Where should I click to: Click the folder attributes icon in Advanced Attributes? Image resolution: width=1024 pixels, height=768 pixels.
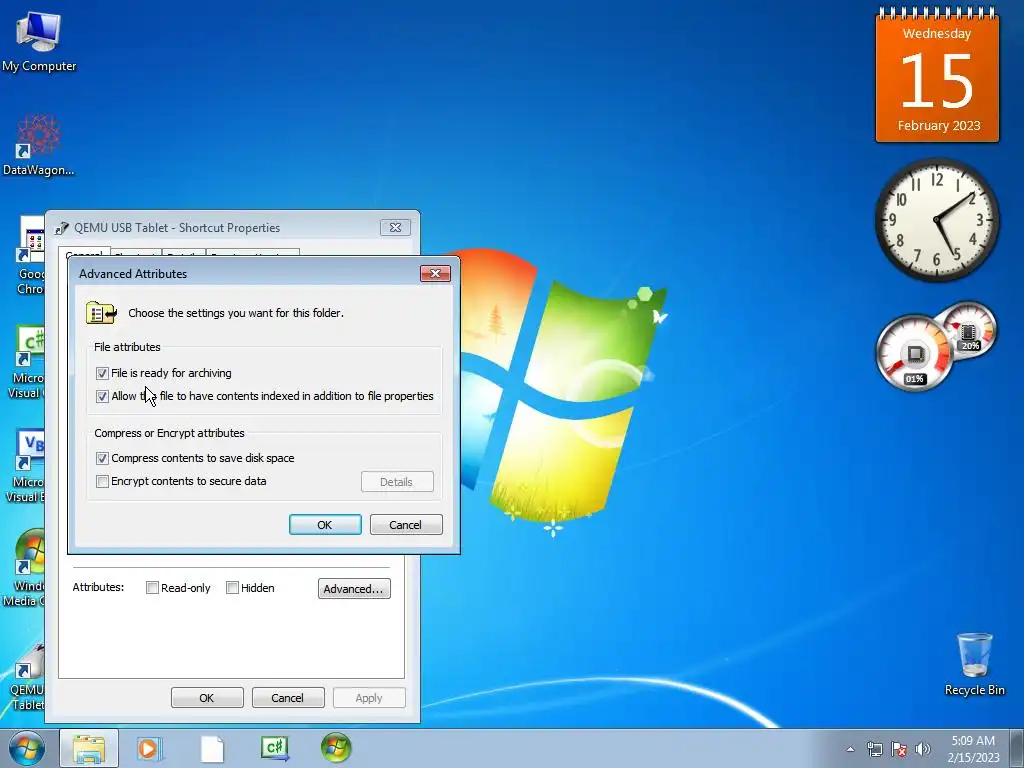[101, 313]
